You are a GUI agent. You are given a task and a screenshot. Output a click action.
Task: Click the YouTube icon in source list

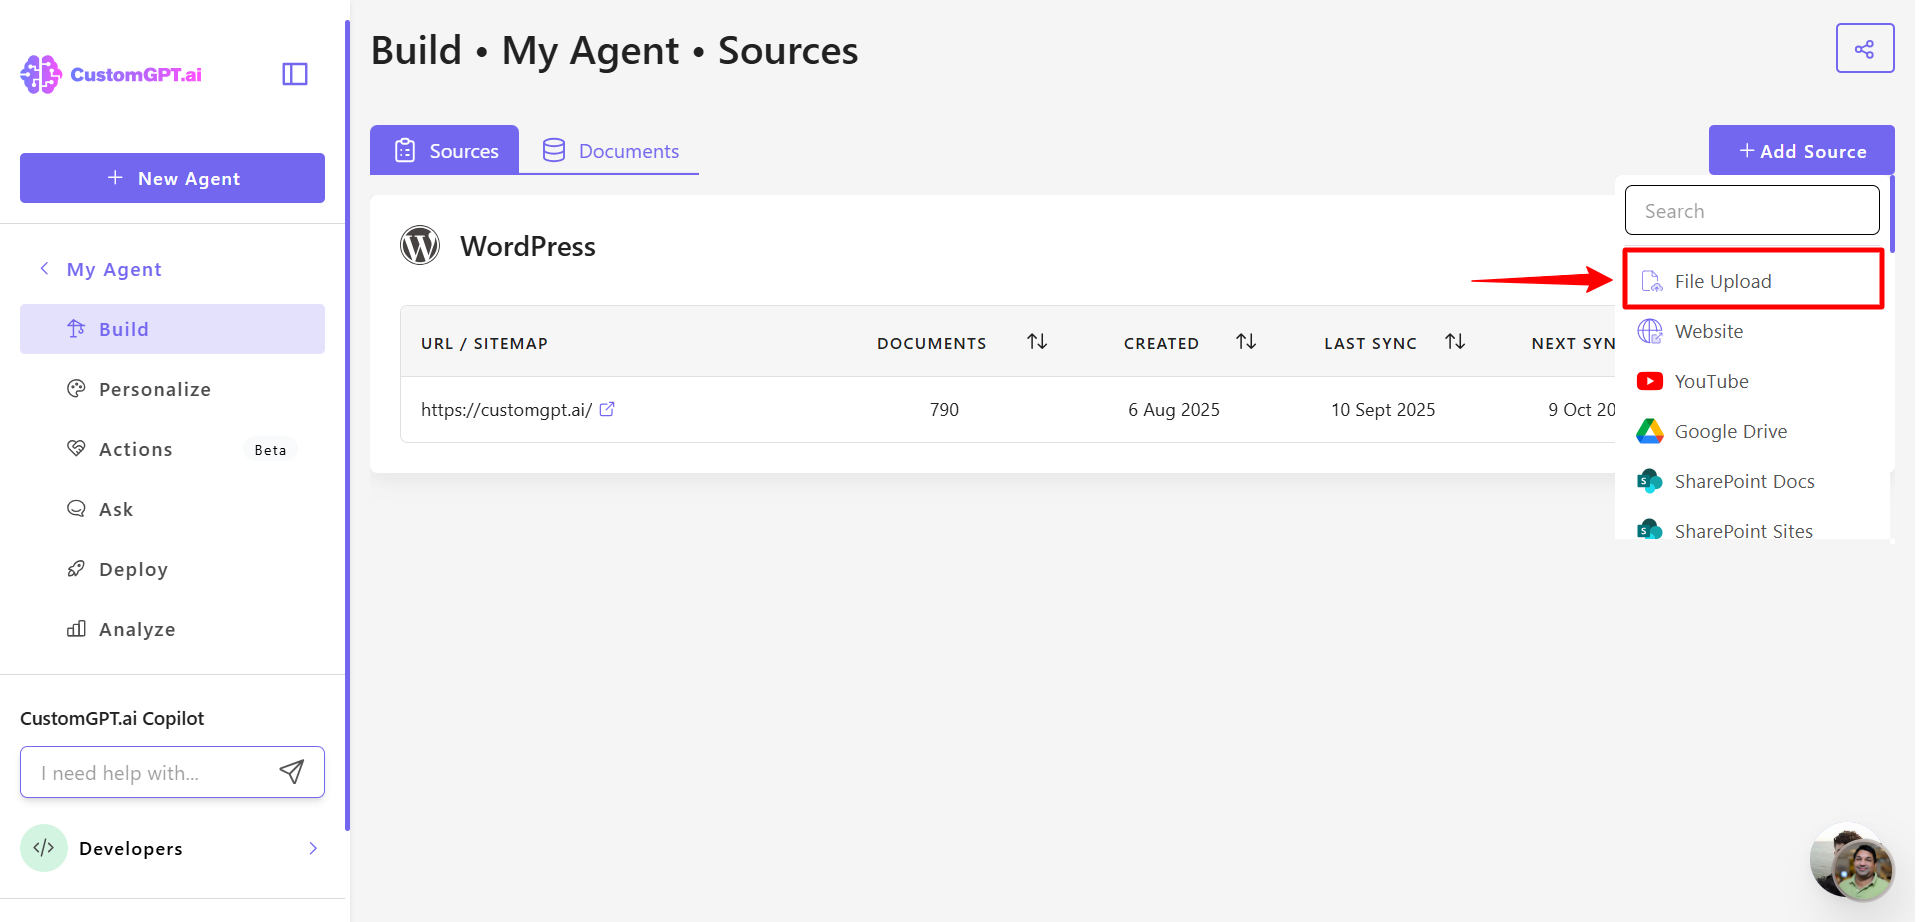click(1650, 381)
